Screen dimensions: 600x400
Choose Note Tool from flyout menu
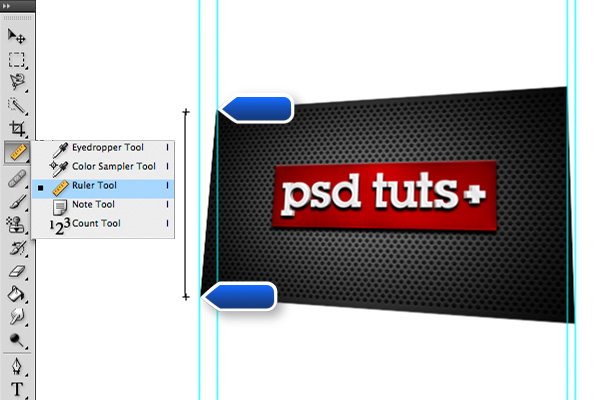click(103, 205)
